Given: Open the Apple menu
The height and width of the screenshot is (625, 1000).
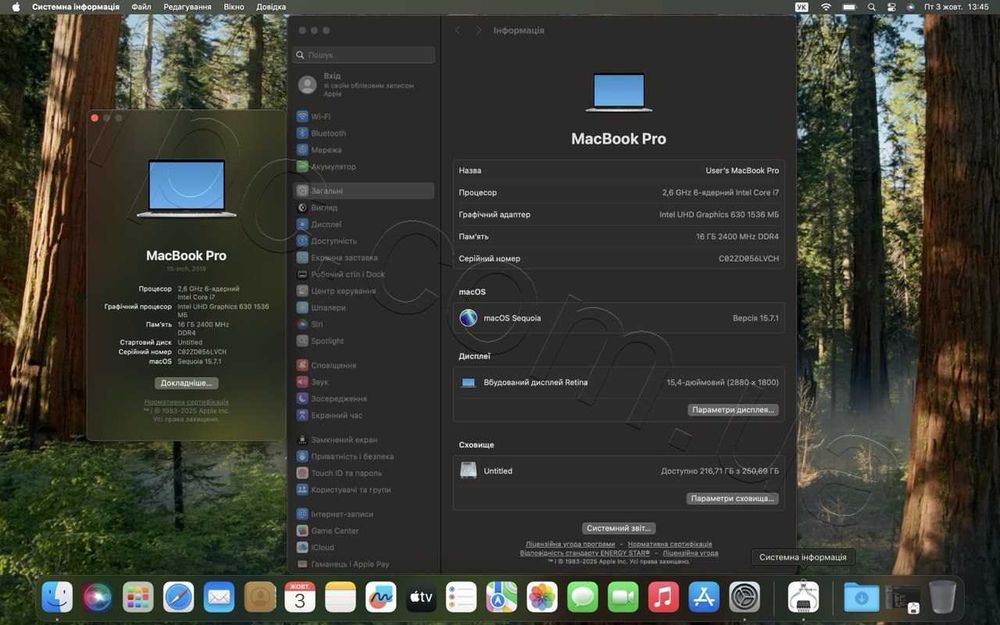Looking at the screenshot, I should pos(16,7).
